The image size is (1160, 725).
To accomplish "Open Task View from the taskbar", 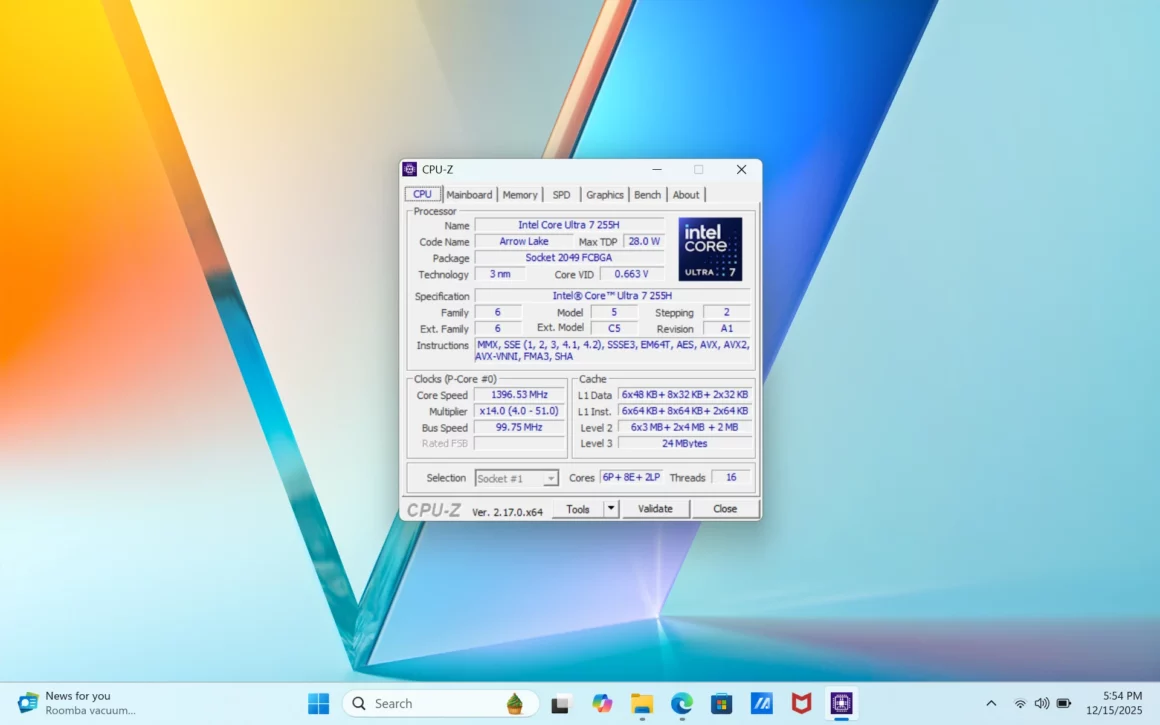I will 561,704.
